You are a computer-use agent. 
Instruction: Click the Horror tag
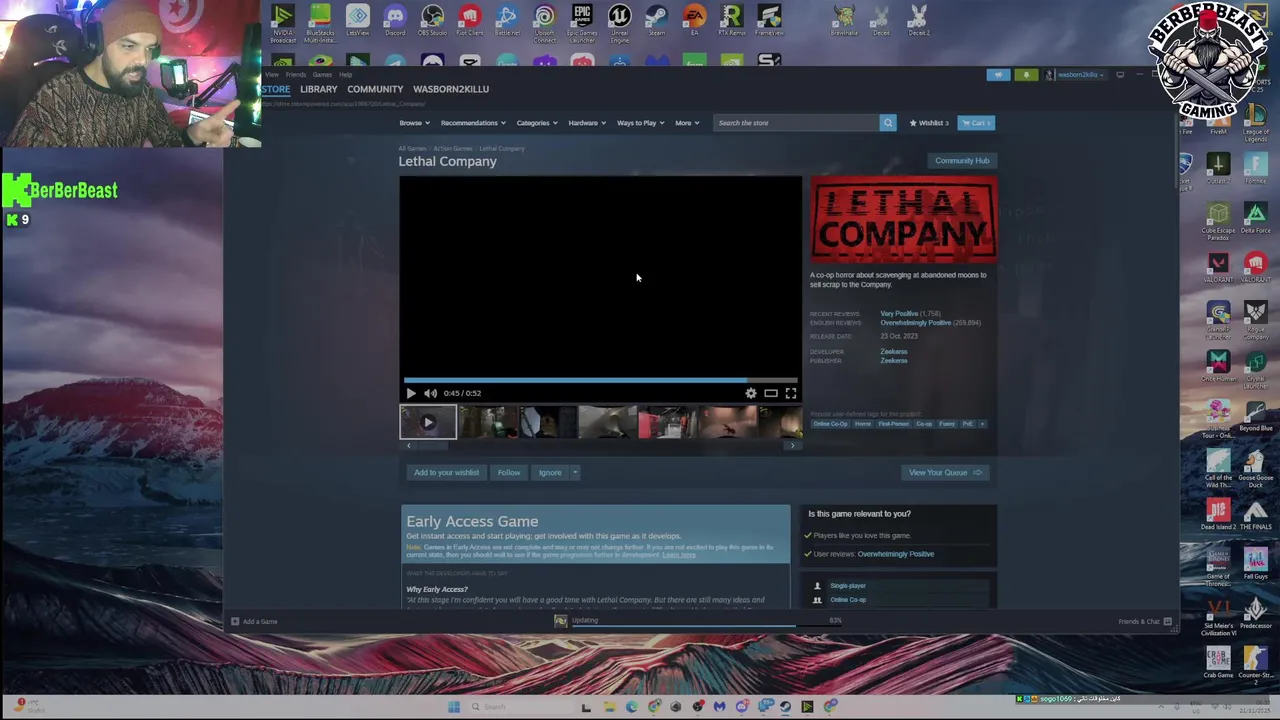pos(862,424)
